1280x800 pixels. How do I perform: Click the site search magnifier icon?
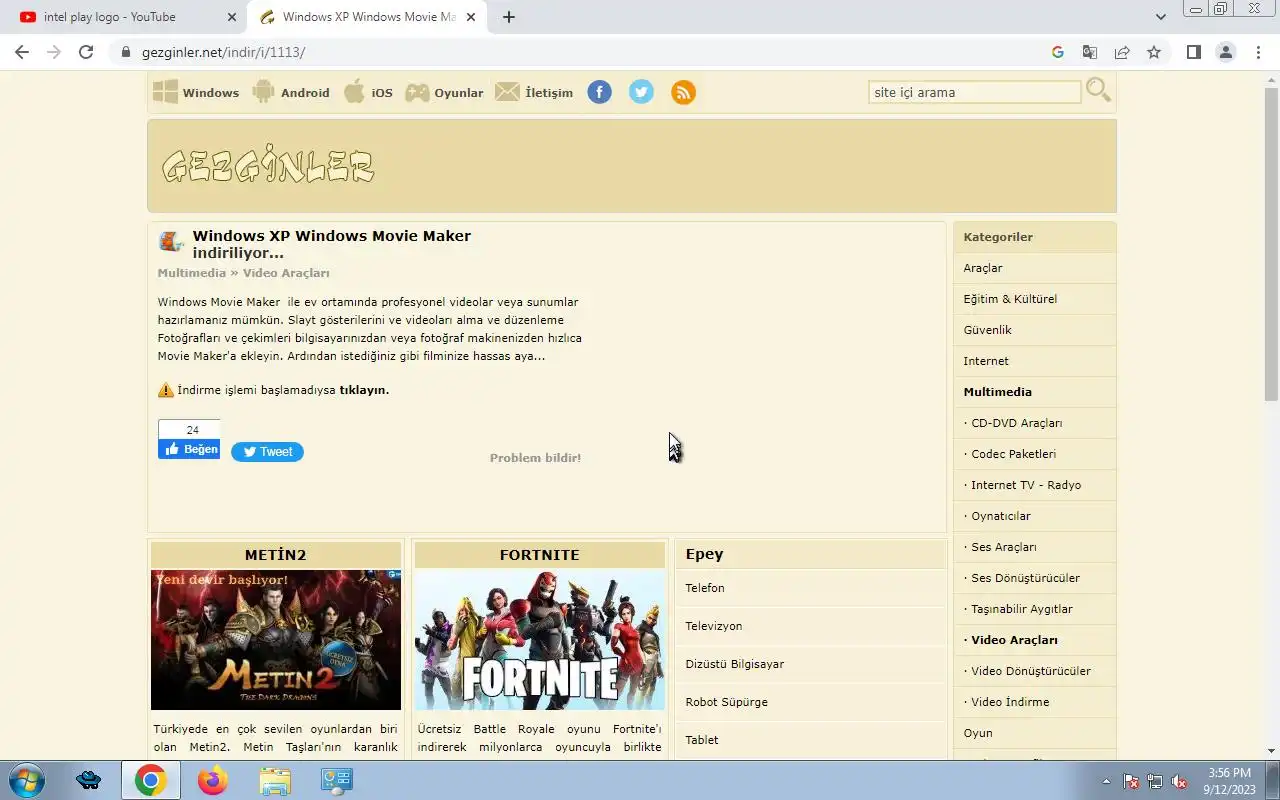click(1098, 90)
